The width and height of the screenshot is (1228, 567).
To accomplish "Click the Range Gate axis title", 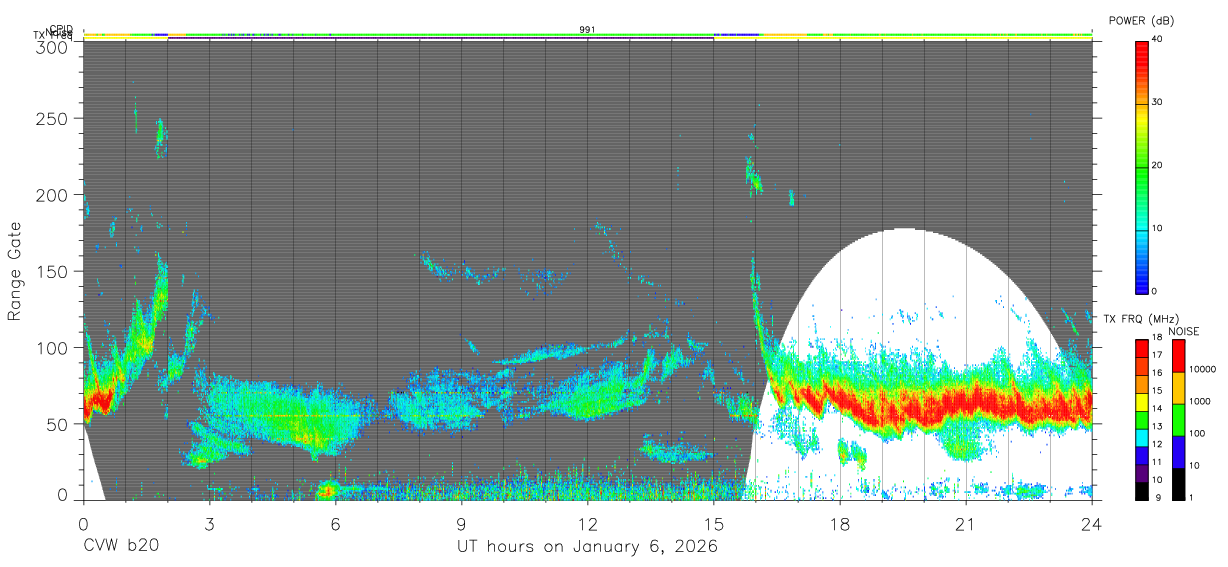I will [x=16, y=271].
